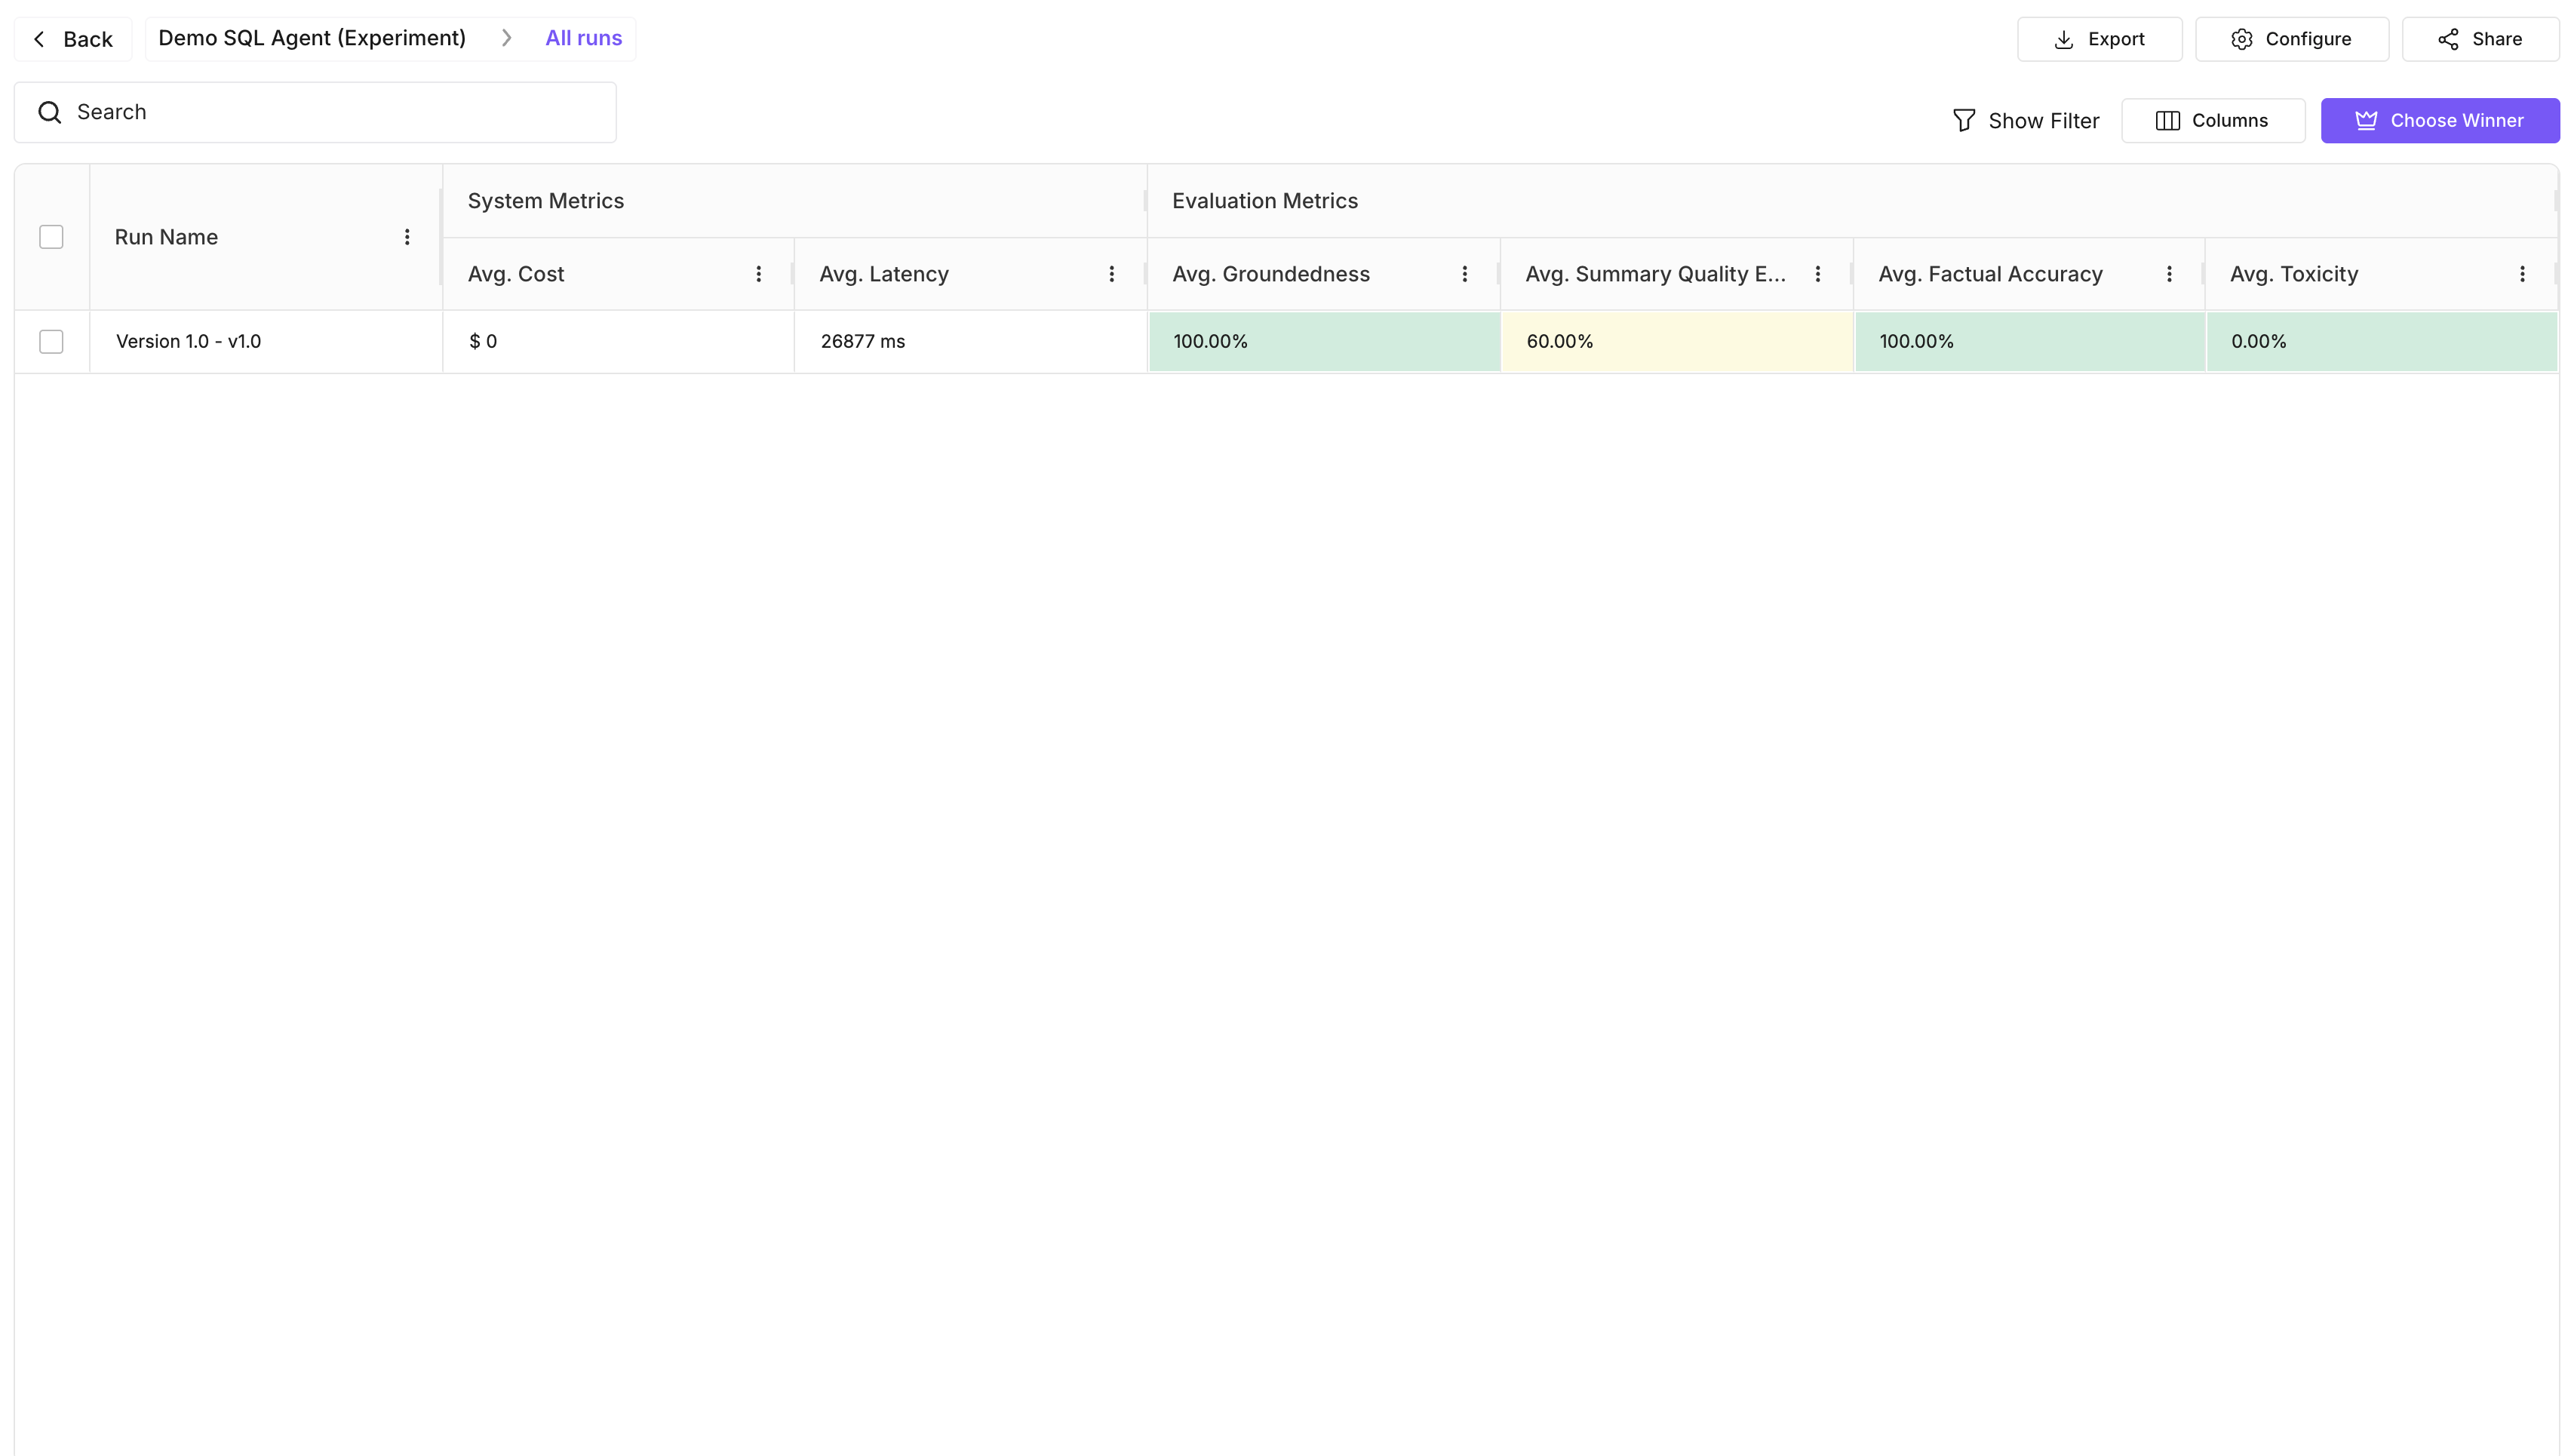The image size is (2571, 1456).
Task: Click the Share icon
Action: tap(2450, 39)
